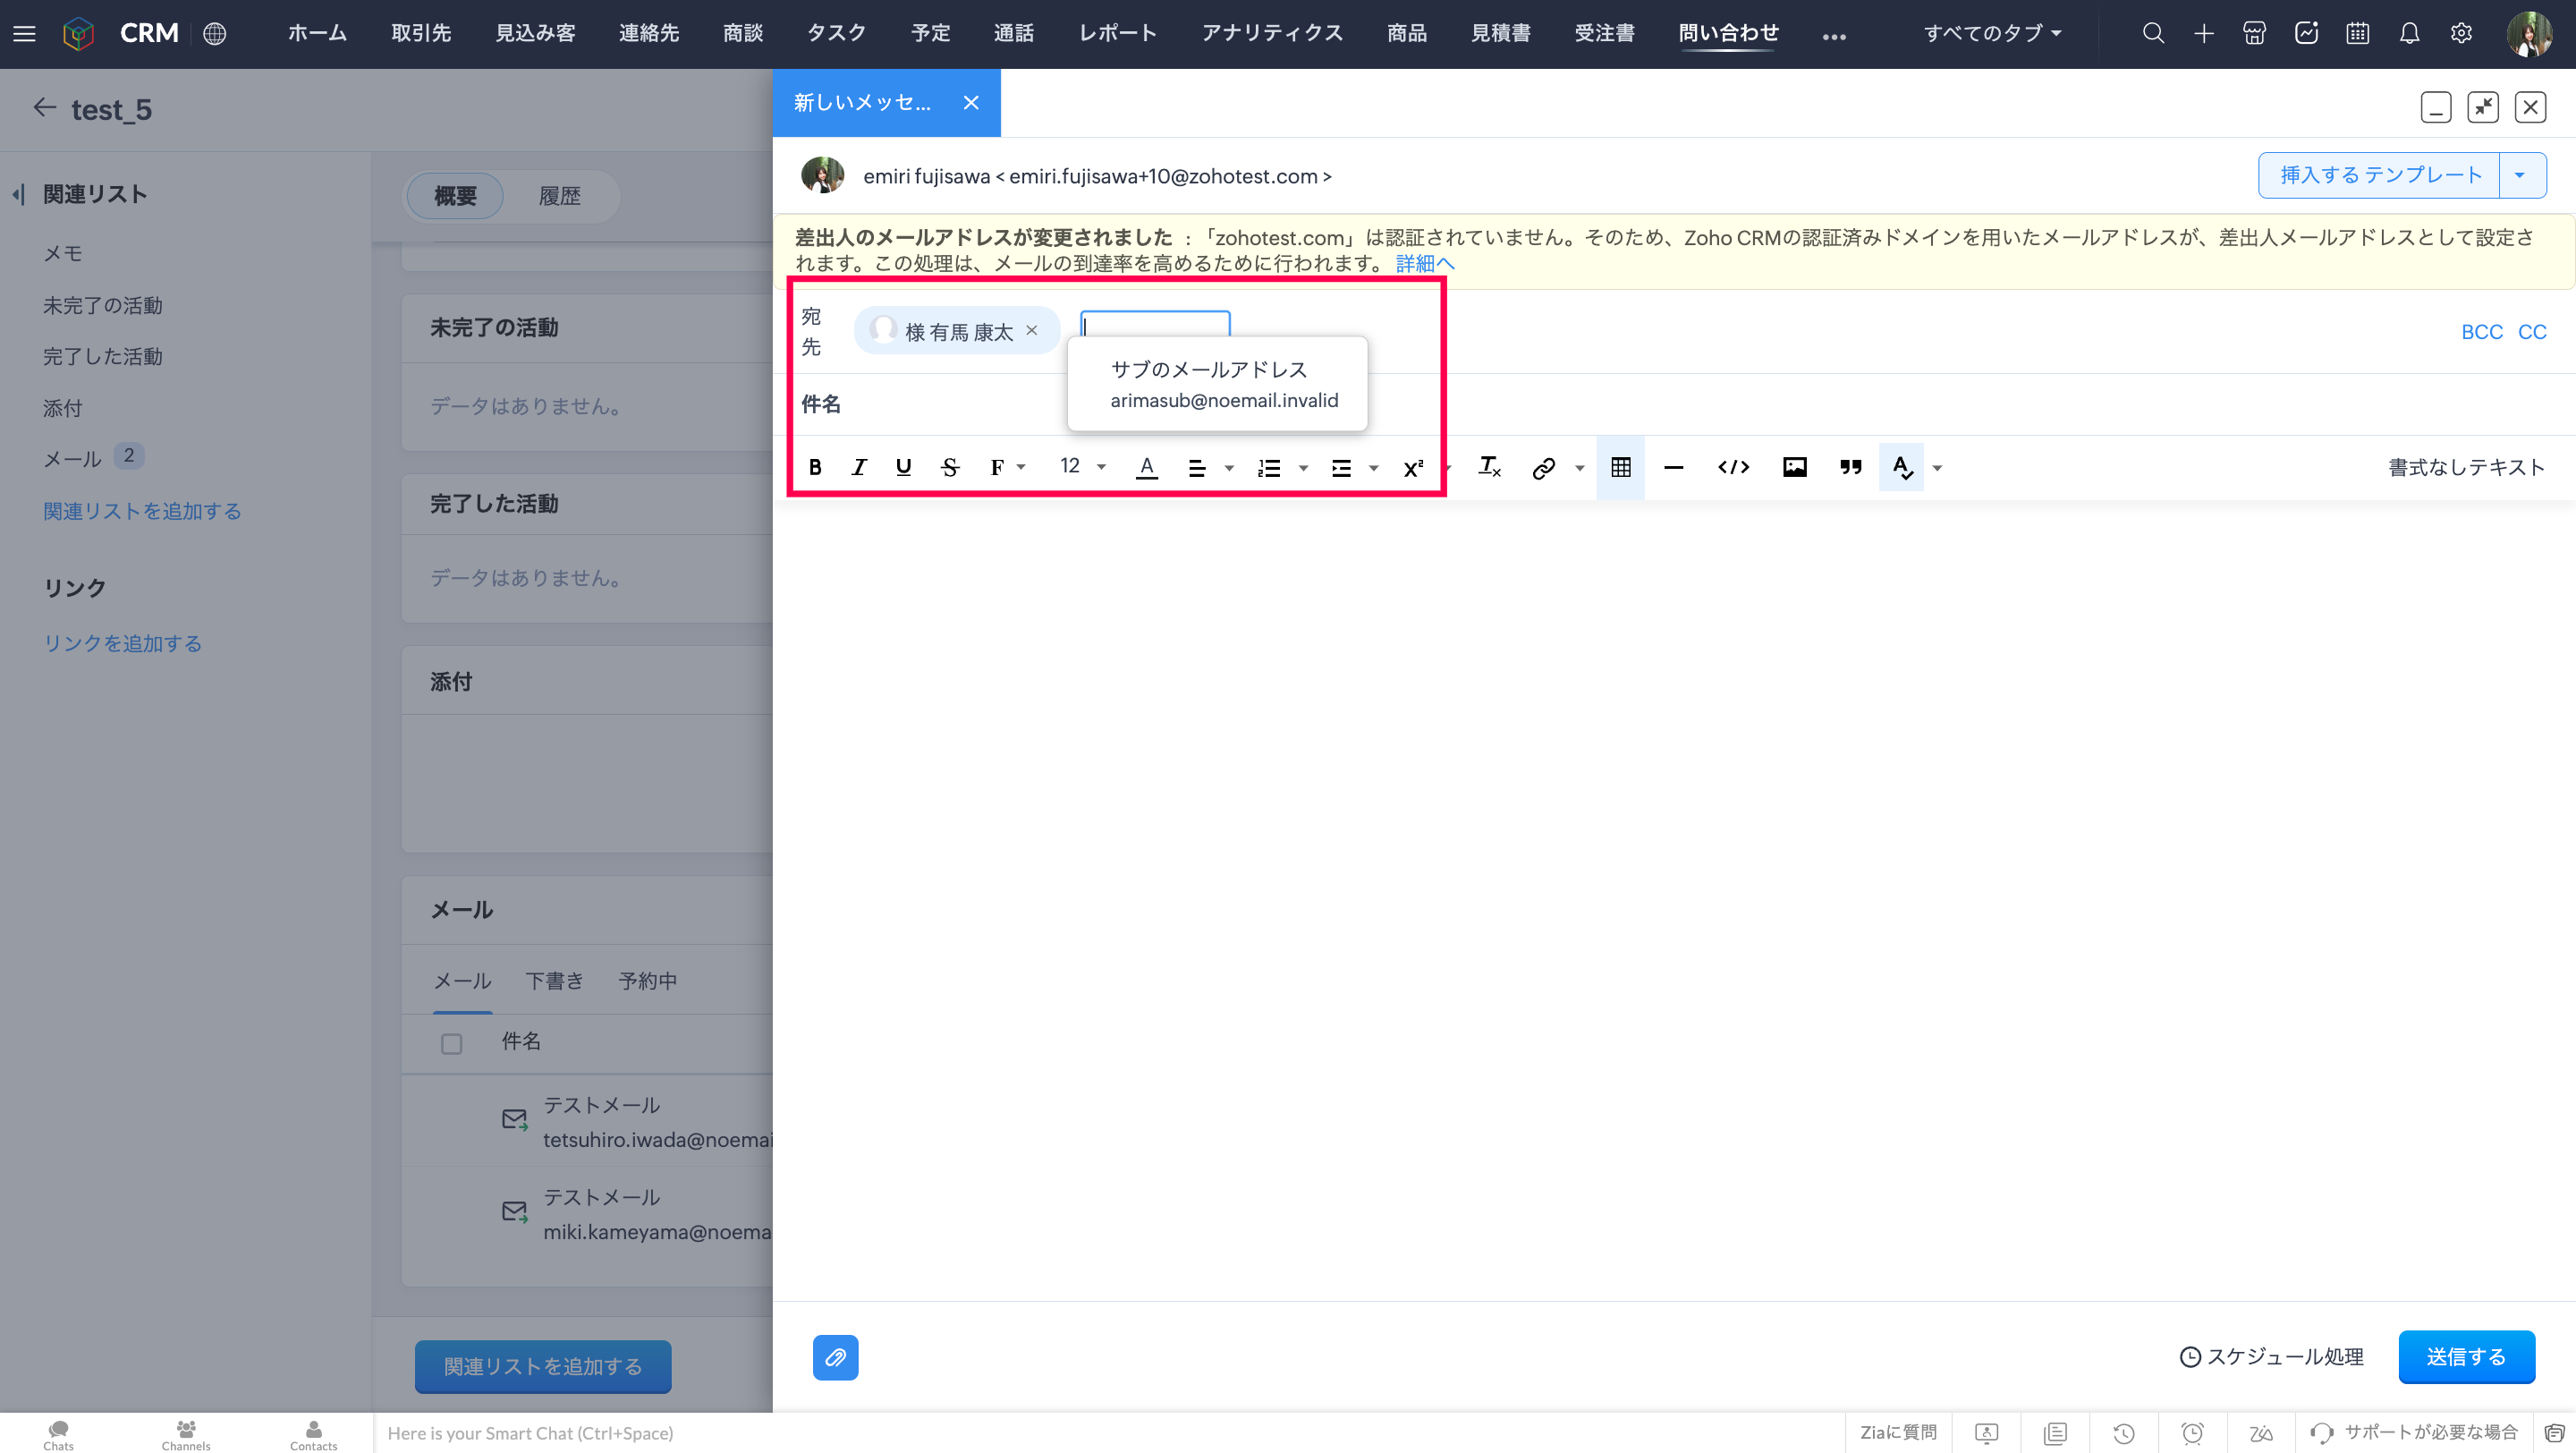Insert an image into email body
The width and height of the screenshot is (2576, 1453).
pos(1794,467)
